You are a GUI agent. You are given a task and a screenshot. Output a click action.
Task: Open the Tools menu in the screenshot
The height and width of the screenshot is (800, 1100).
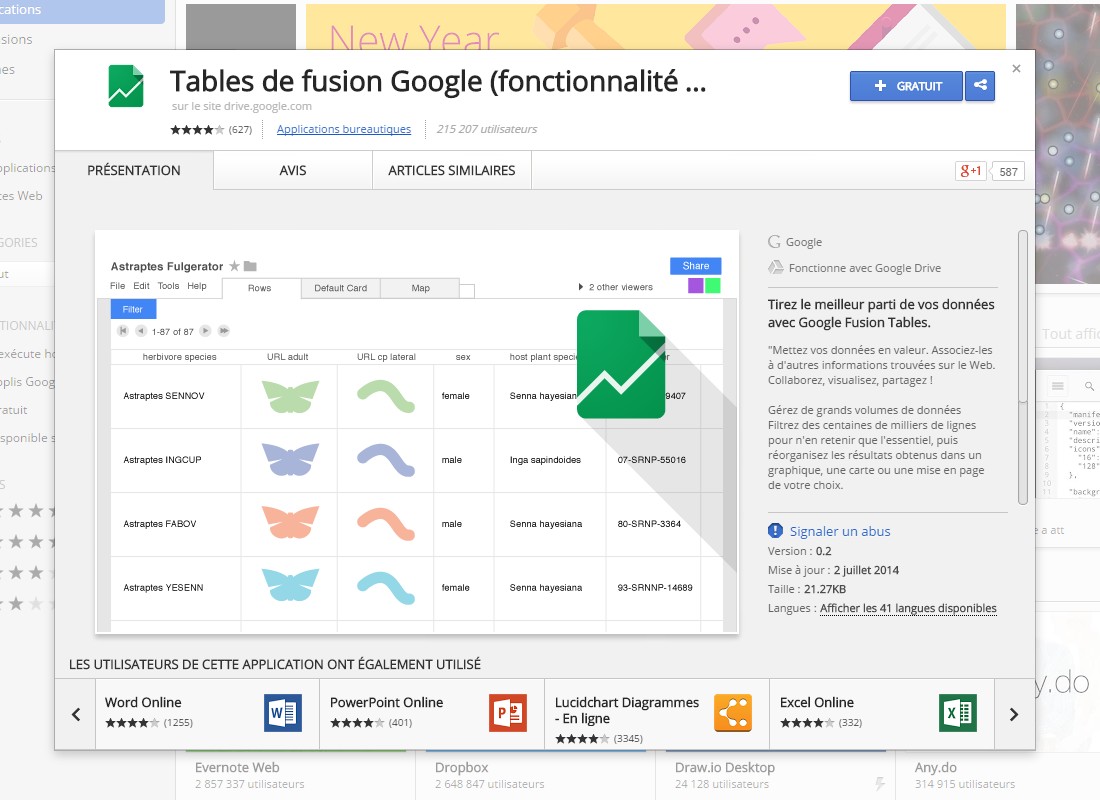click(168, 286)
